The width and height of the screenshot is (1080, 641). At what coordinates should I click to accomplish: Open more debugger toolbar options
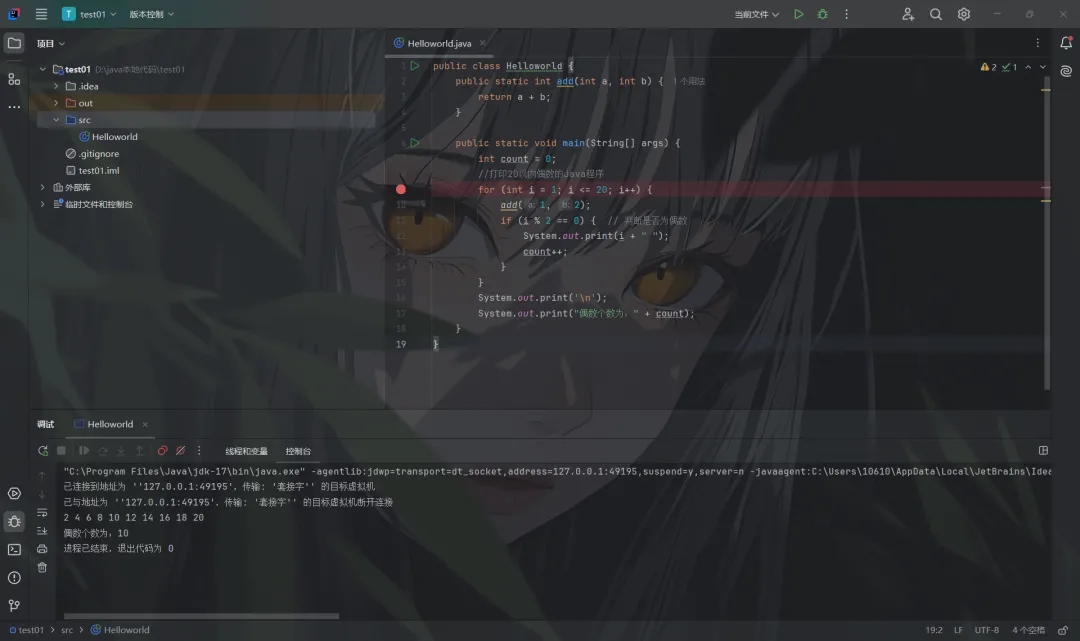(199, 450)
